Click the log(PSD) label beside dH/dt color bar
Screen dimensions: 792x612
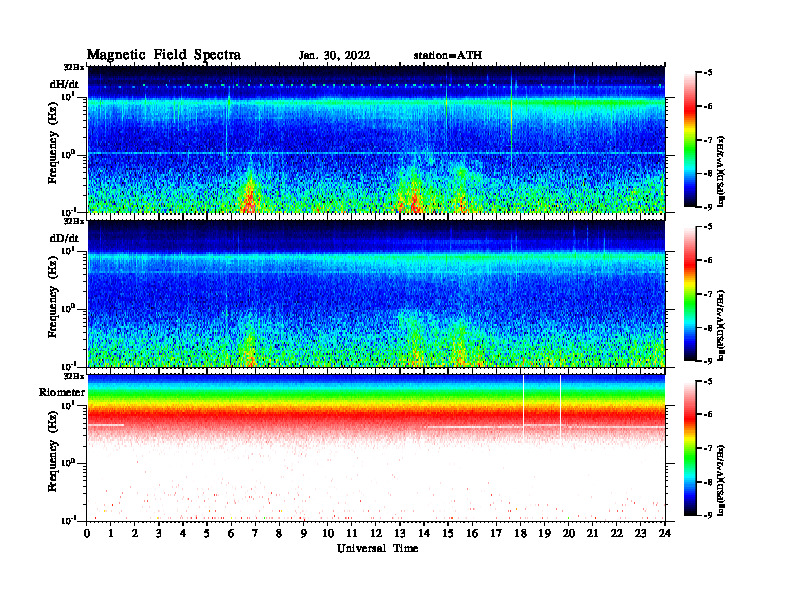point(721,171)
